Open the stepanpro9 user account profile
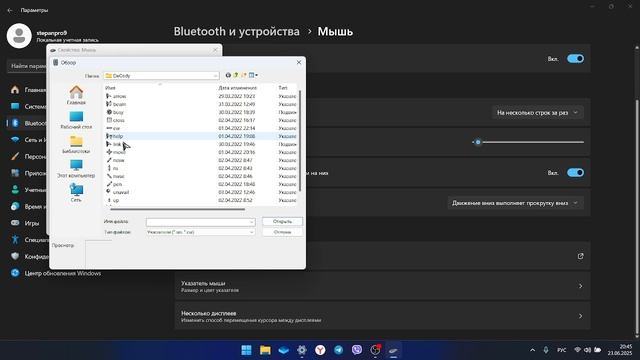Image resolution: width=640 pixels, height=360 pixels. point(53,36)
